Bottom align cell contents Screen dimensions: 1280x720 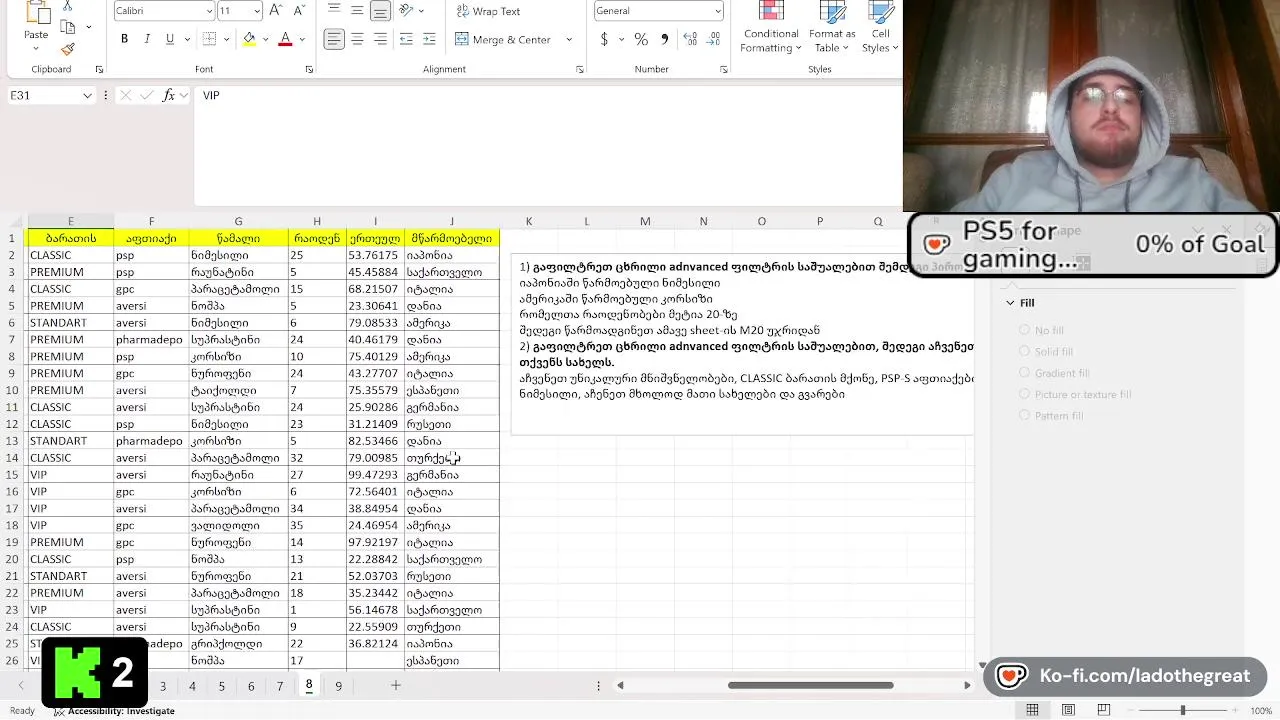coord(380,11)
